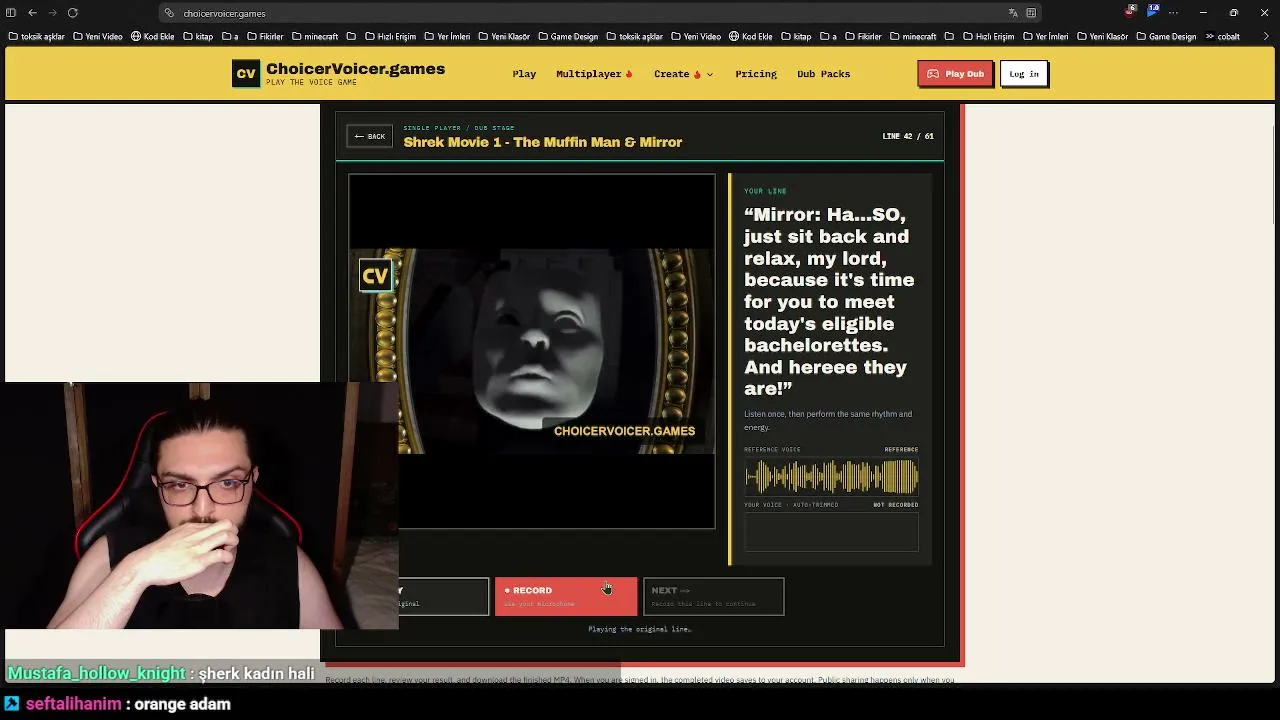Open the red extension icon with badge
The height and width of the screenshot is (720, 1280).
point(1131,11)
